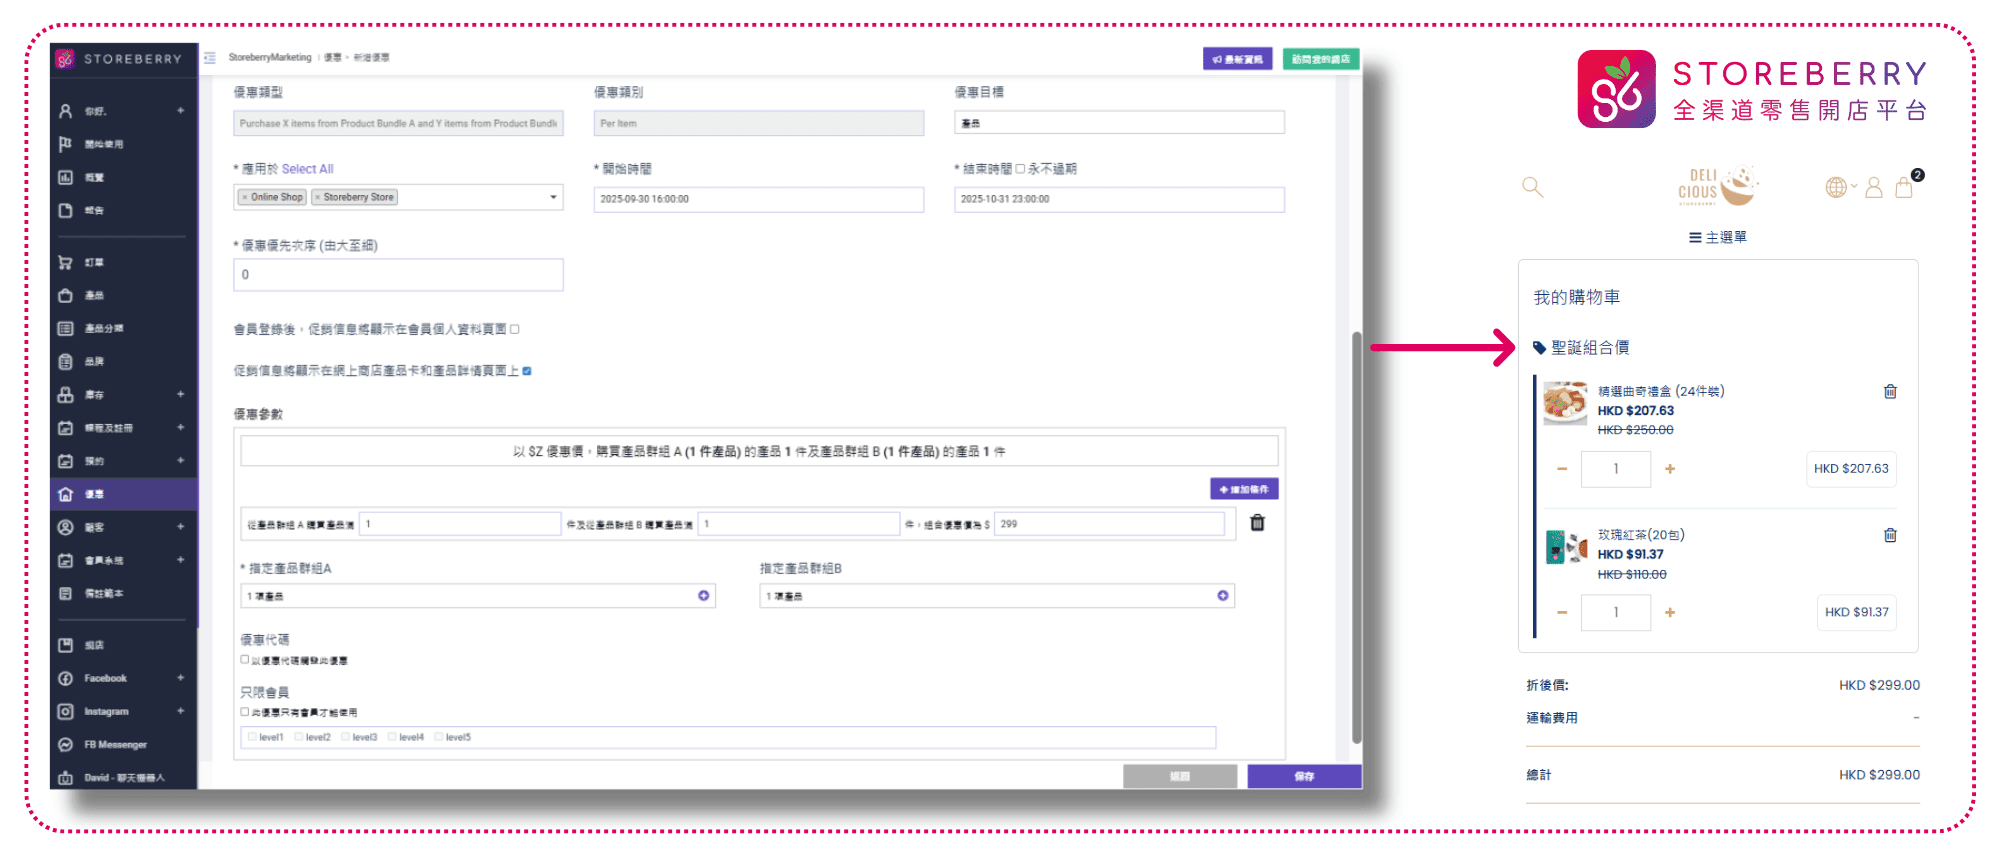Open the 訂單 cart icon in the sidebar
Screen dimensions: 2000x854
click(x=65, y=262)
